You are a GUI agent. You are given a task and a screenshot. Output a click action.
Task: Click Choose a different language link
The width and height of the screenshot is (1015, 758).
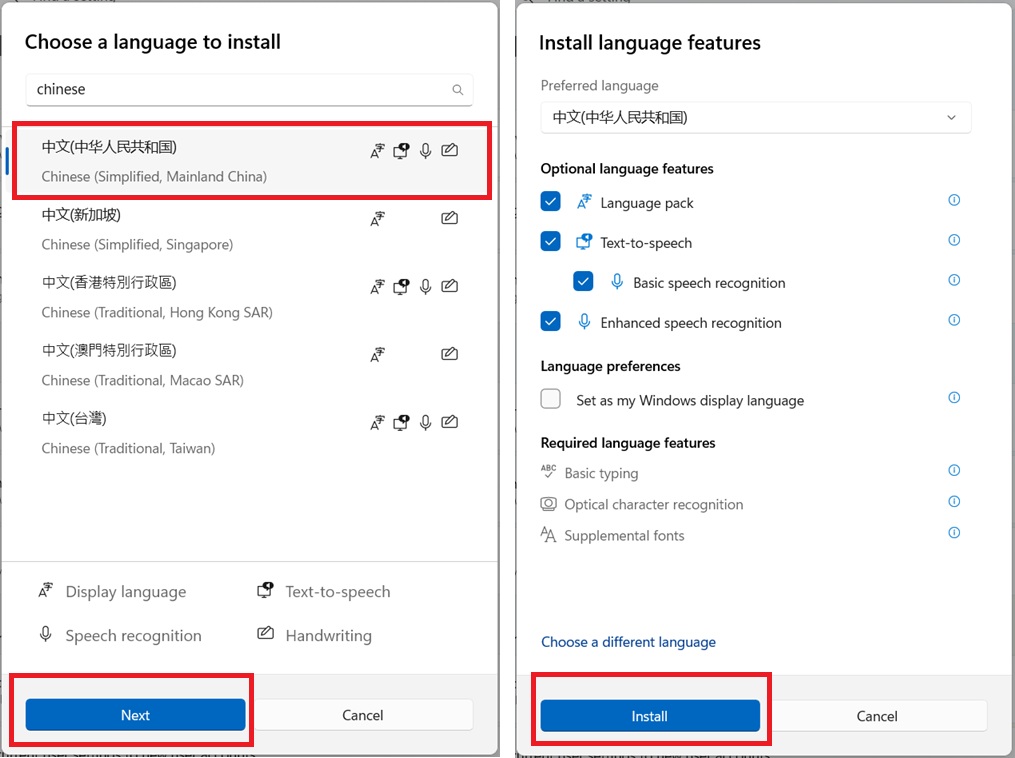pos(628,642)
